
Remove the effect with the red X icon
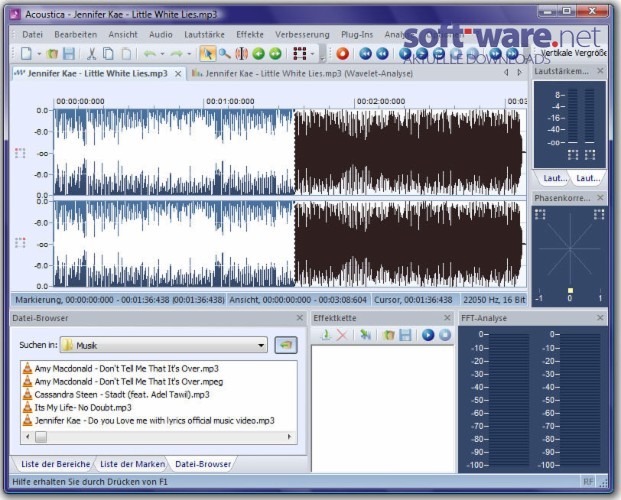coord(342,335)
